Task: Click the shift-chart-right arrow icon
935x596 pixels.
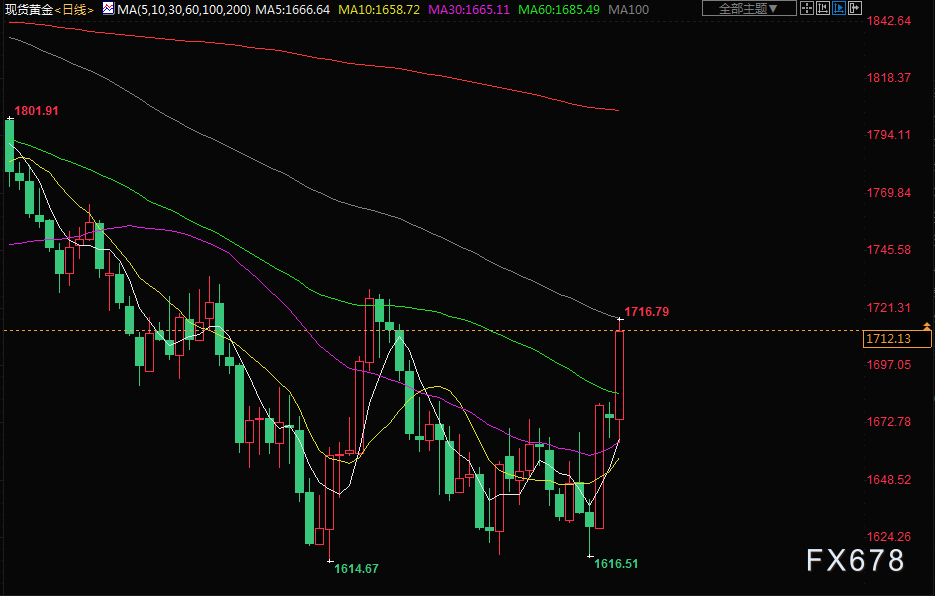Action: pyautogui.click(x=854, y=8)
